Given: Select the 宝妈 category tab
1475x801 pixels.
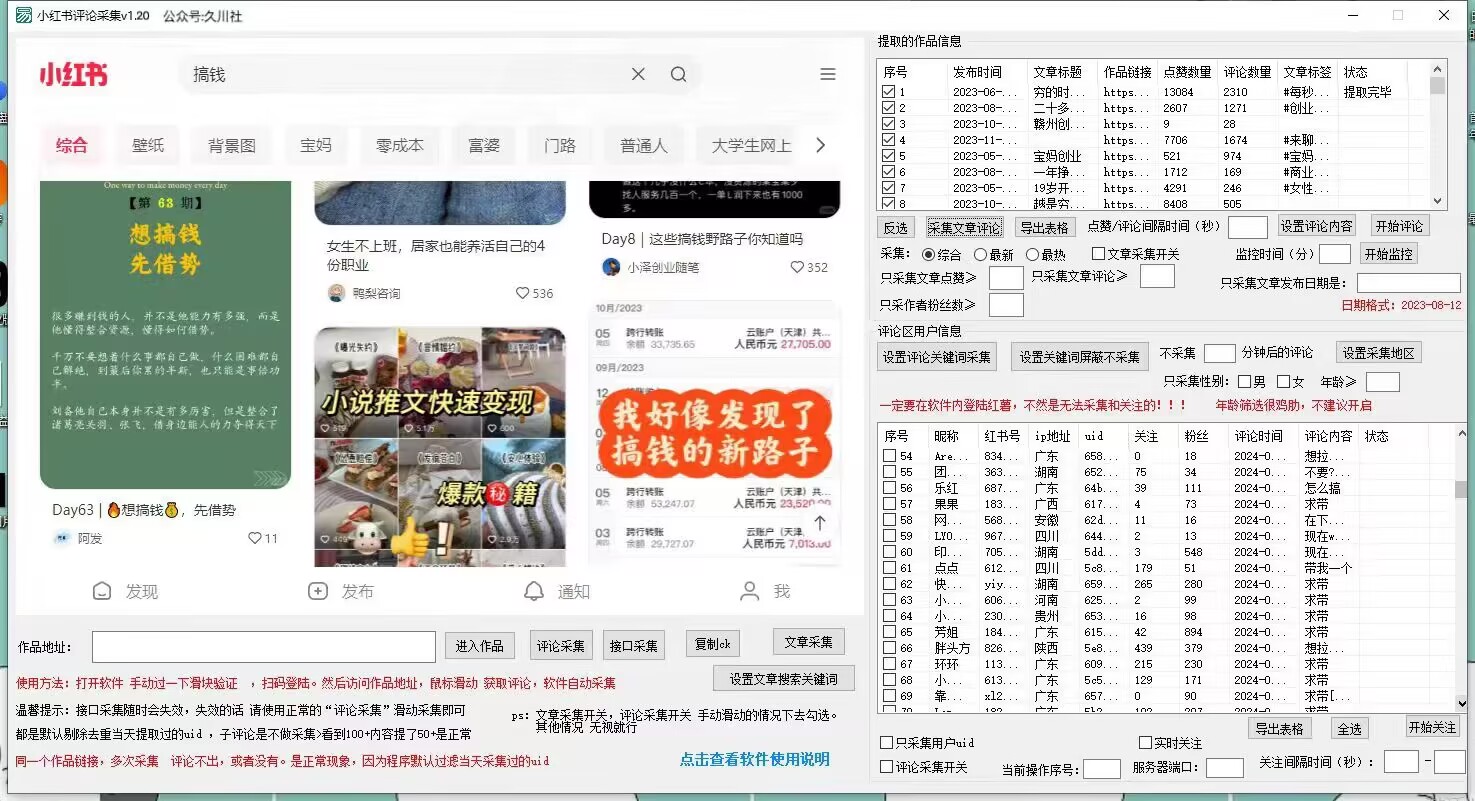Looking at the screenshot, I should coord(316,145).
